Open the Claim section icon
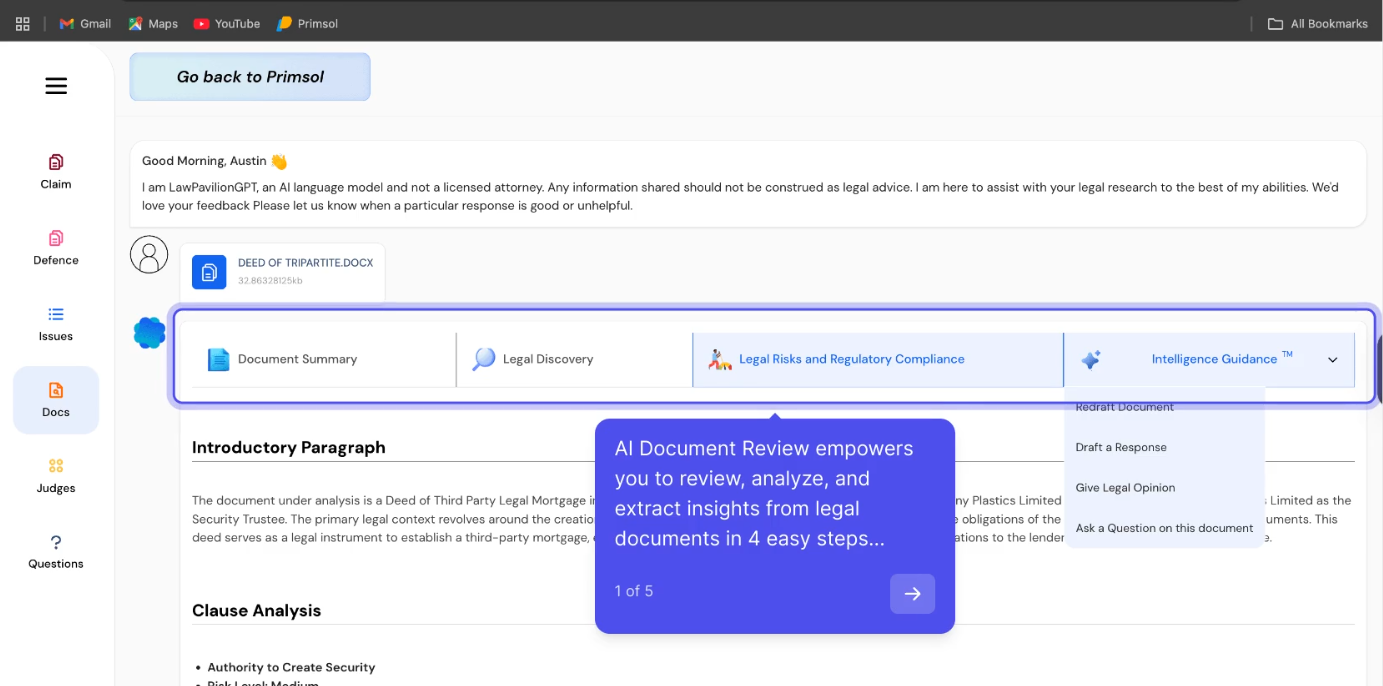Viewport: 1383px width, 686px height. [56, 162]
